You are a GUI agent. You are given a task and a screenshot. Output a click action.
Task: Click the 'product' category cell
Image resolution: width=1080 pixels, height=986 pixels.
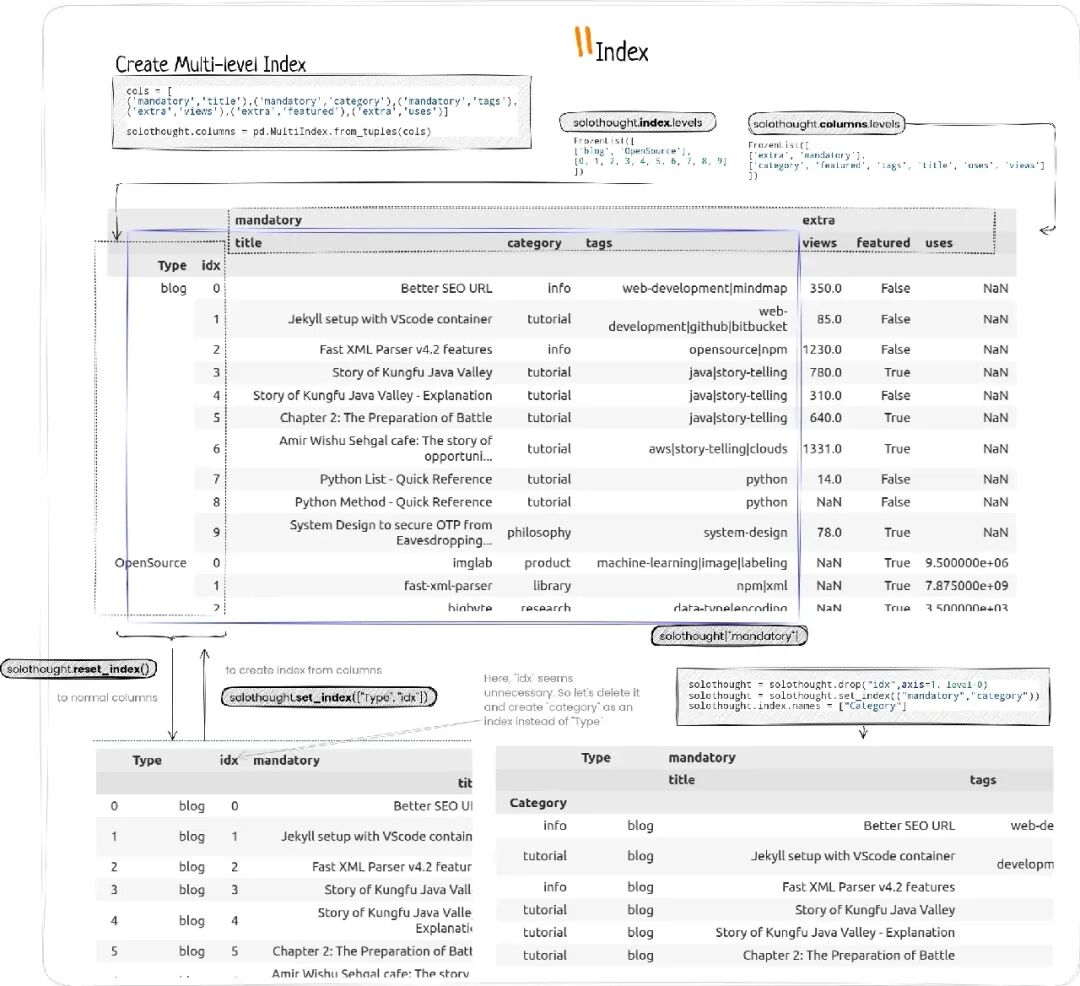click(x=547, y=563)
